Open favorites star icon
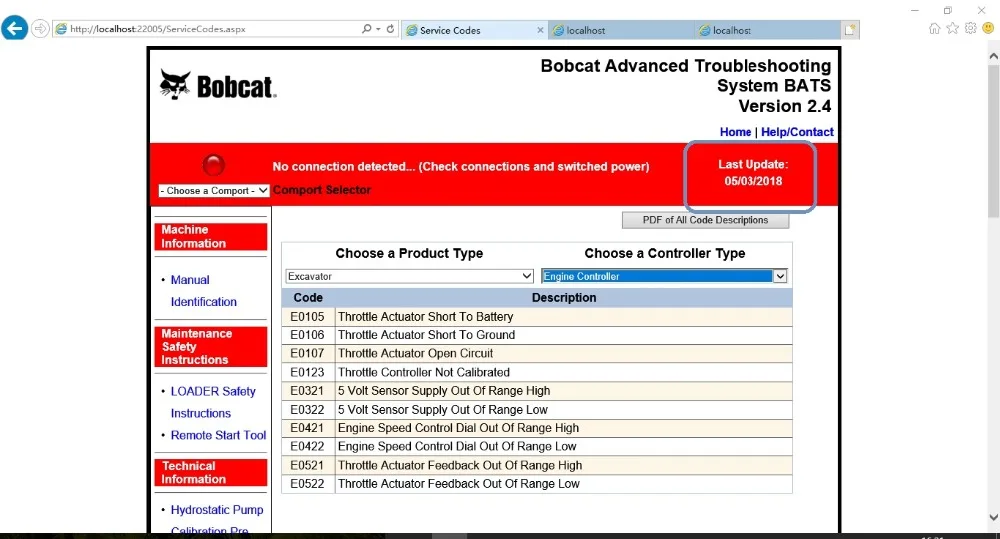This screenshot has height=539, width=1000. (952, 28)
